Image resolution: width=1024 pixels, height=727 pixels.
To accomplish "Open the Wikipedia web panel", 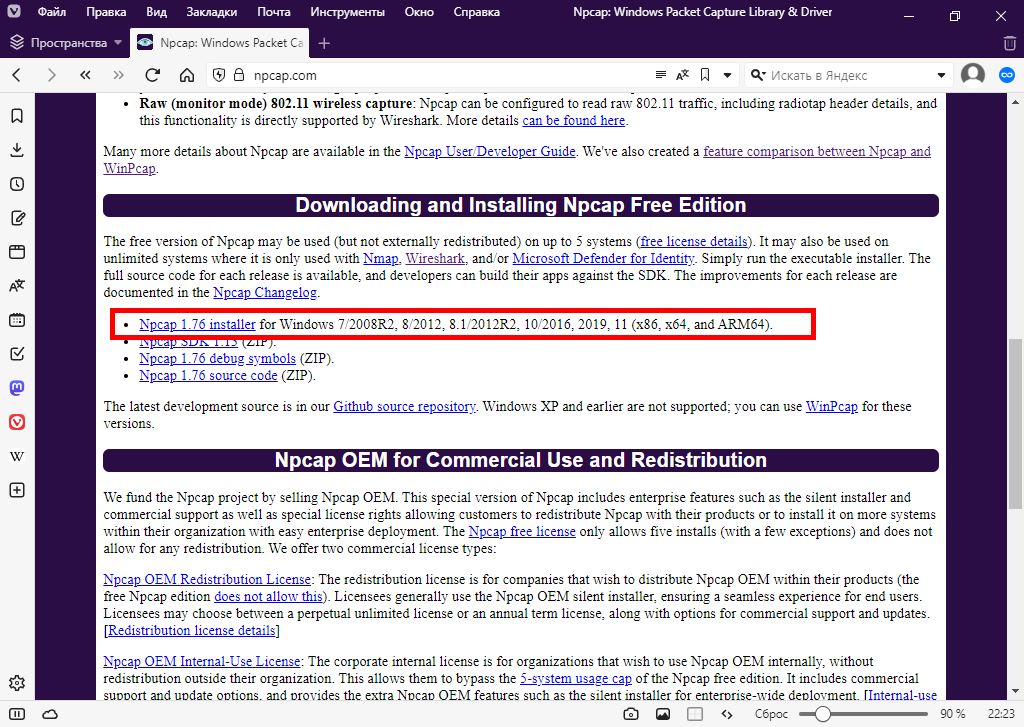I will (17, 456).
